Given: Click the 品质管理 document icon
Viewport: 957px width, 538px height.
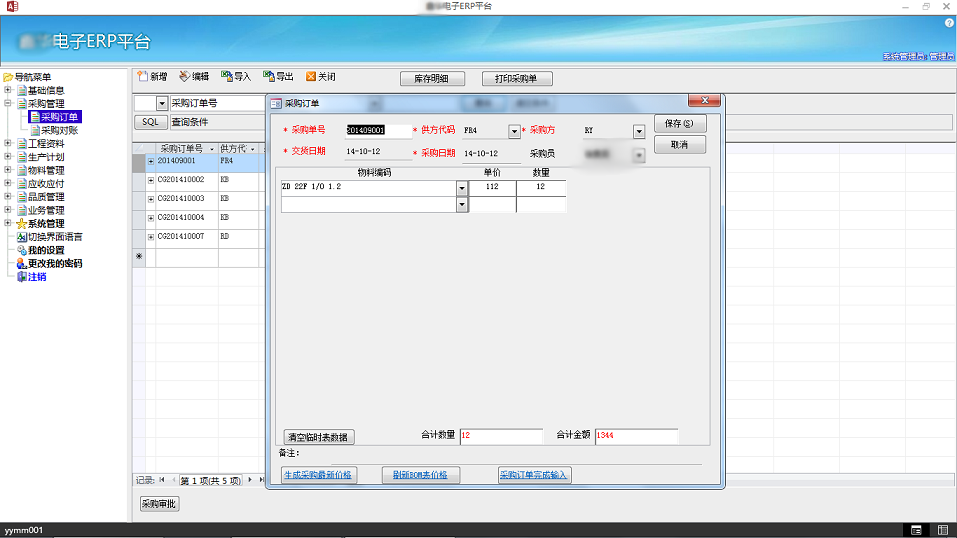Looking at the screenshot, I should [22, 197].
